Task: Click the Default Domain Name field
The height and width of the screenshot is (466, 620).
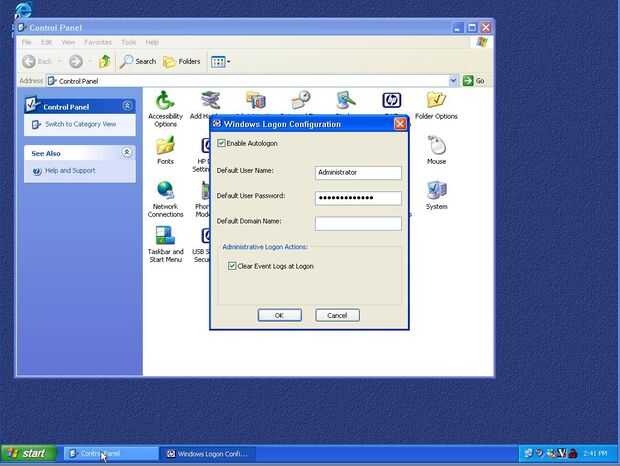Action: [x=358, y=223]
